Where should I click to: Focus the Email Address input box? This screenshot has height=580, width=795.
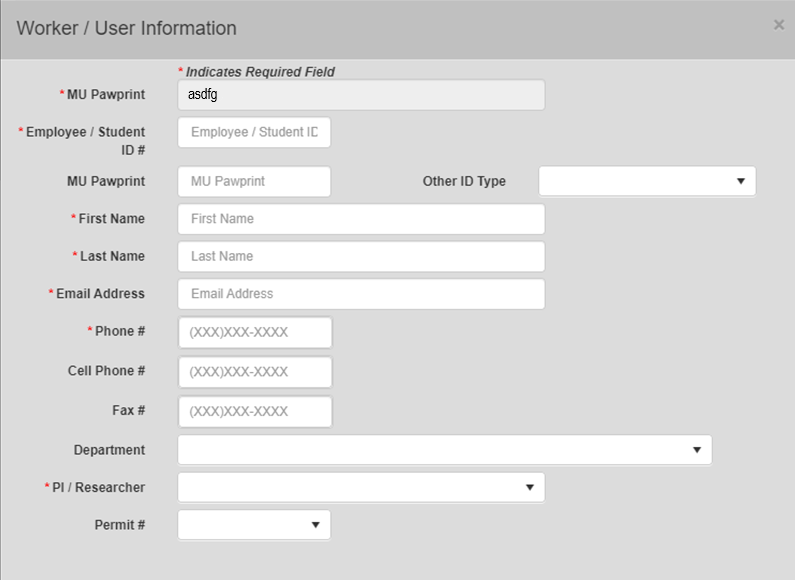(x=361, y=294)
